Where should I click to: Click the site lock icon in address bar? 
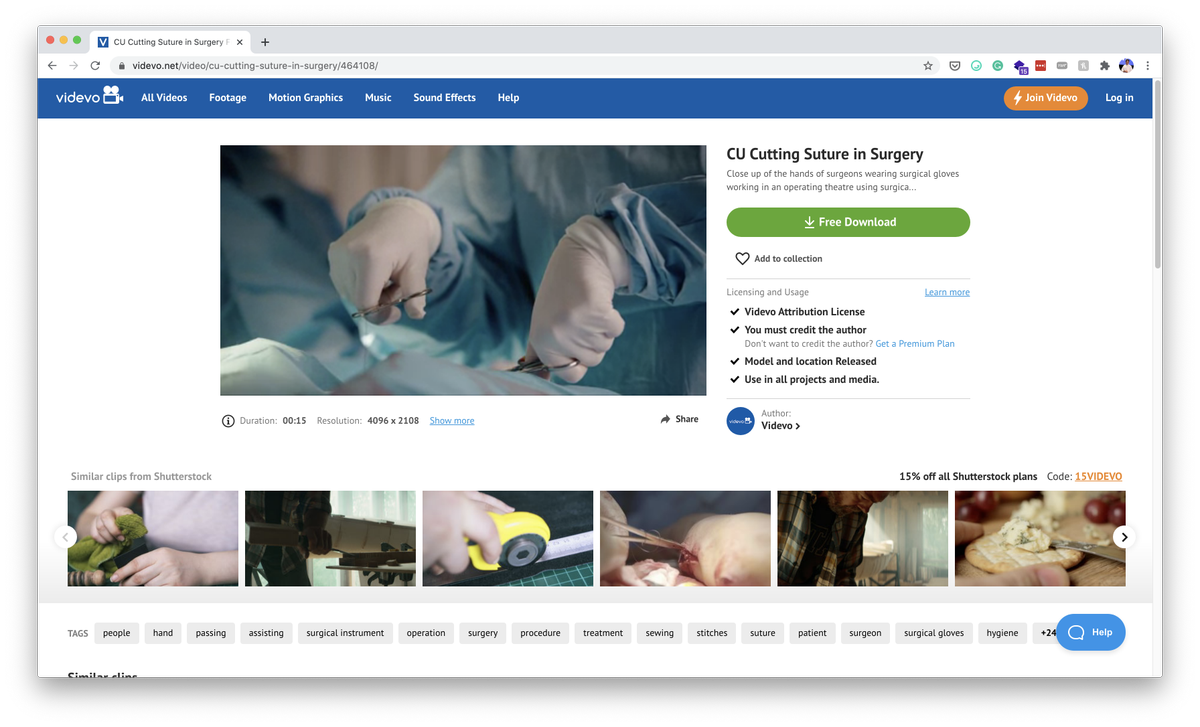(121, 66)
